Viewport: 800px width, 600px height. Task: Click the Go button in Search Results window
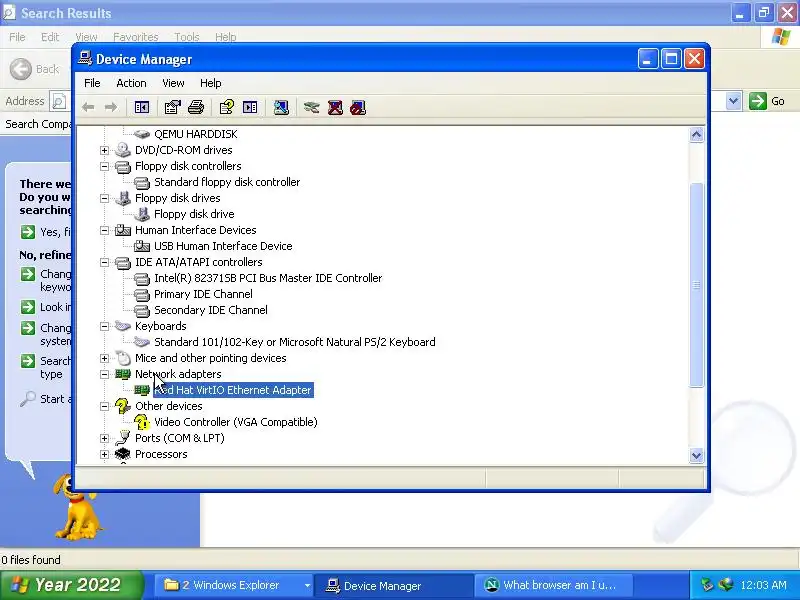click(x=767, y=101)
